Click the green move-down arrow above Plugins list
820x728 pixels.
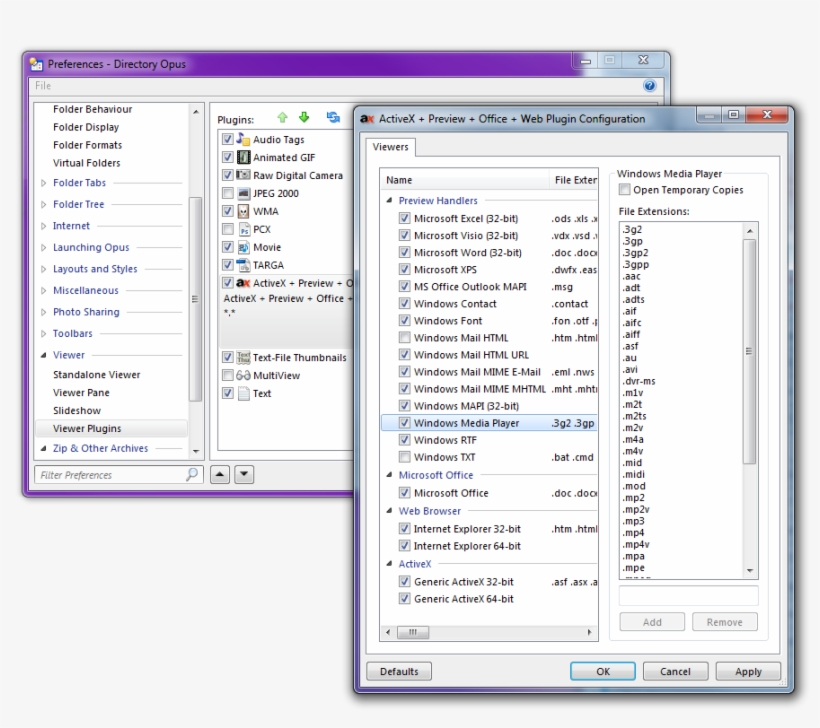coord(304,117)
